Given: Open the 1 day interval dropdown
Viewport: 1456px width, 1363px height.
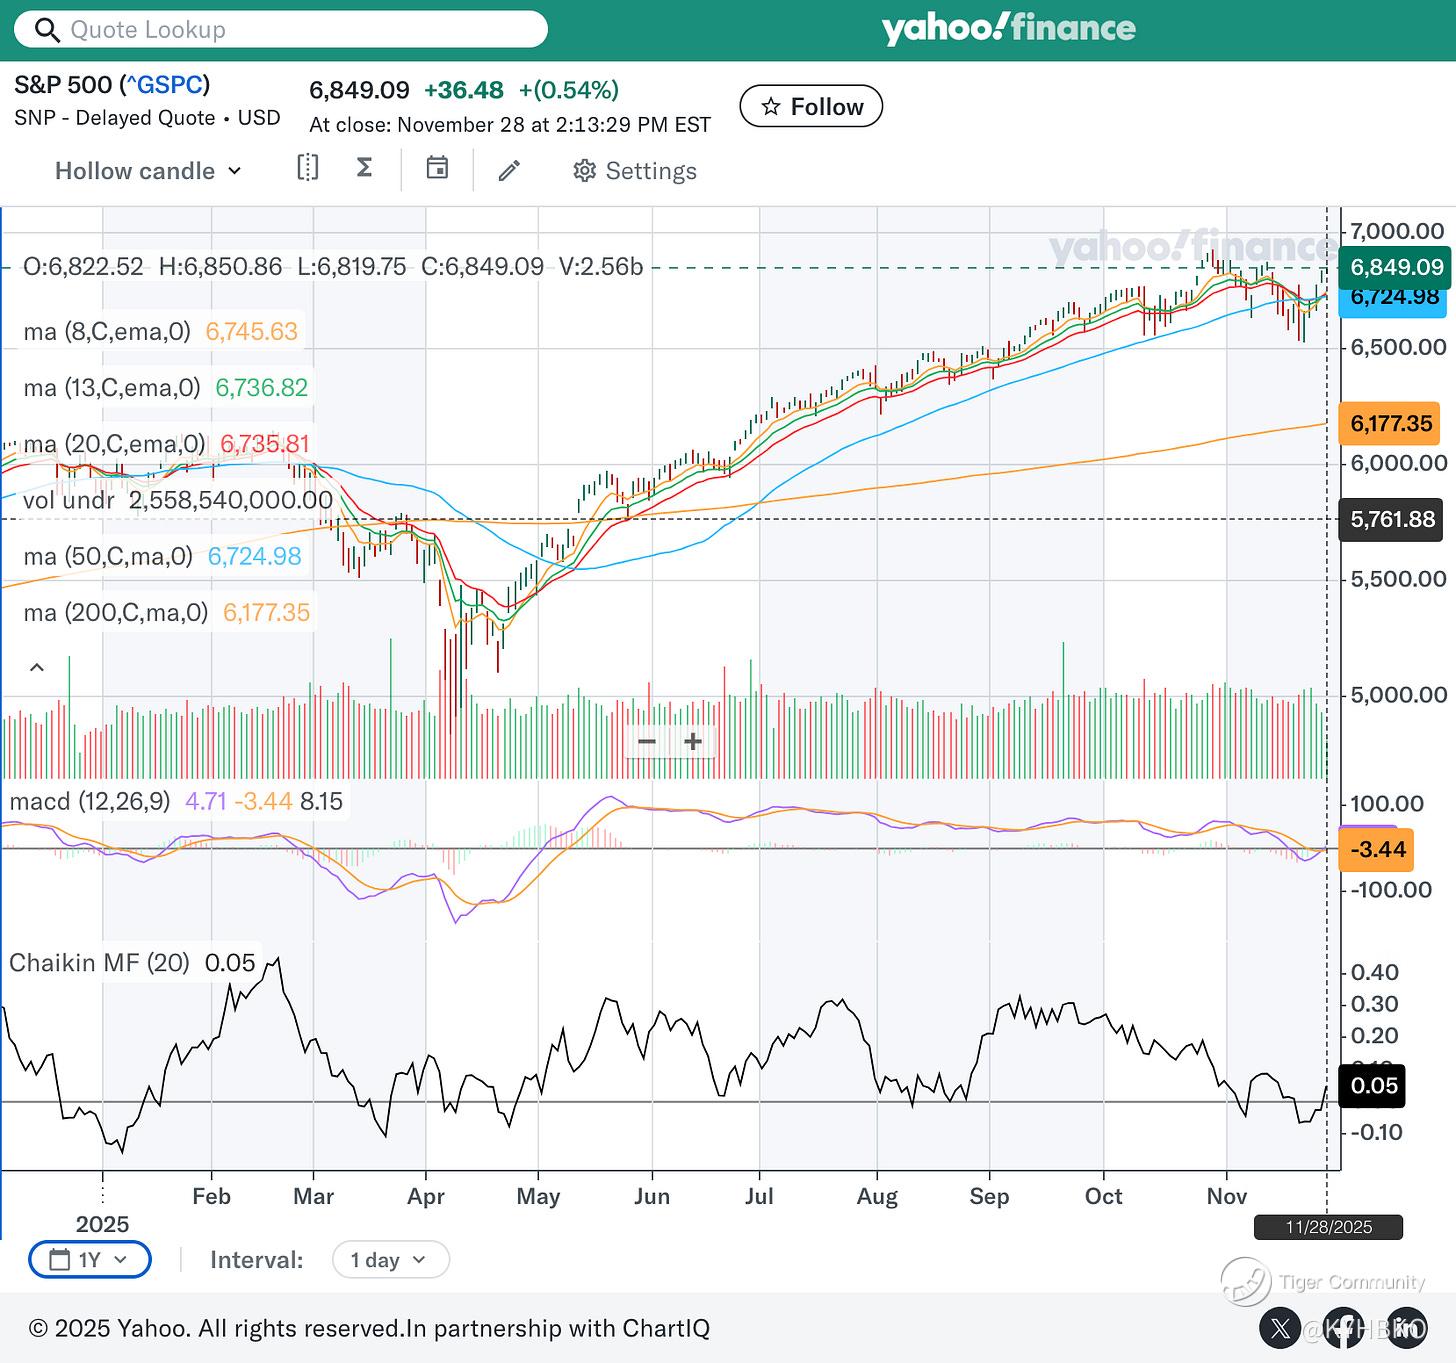Looking at the screenshot, I should pyautogui.click(x=390, y=1260).
